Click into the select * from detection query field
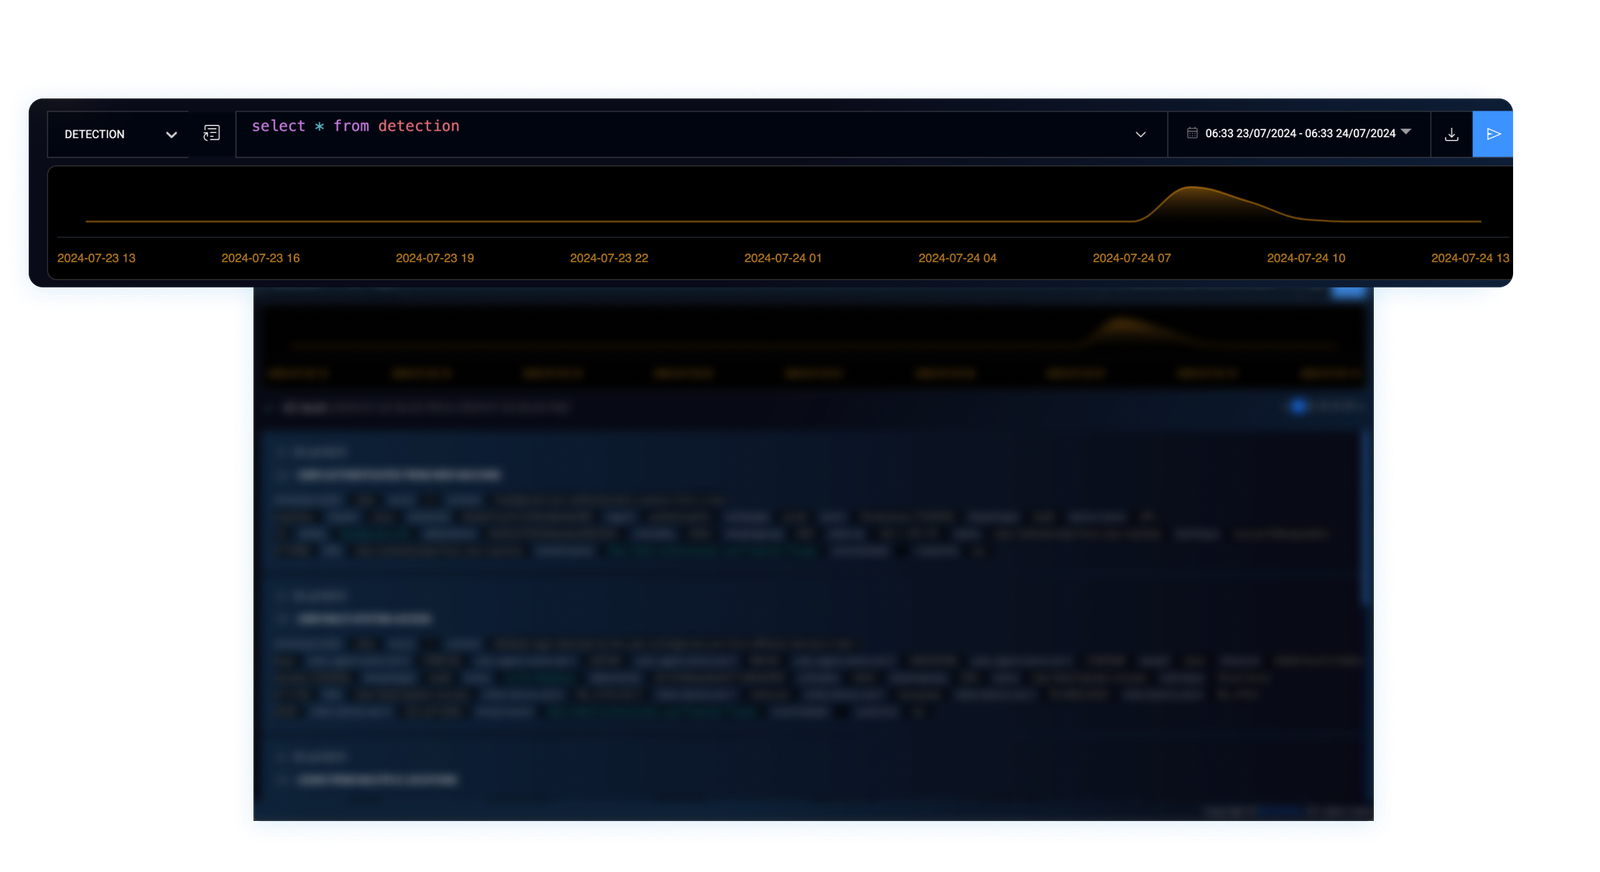This screenshot has height=872, width=1600. (x=680, y=133)
